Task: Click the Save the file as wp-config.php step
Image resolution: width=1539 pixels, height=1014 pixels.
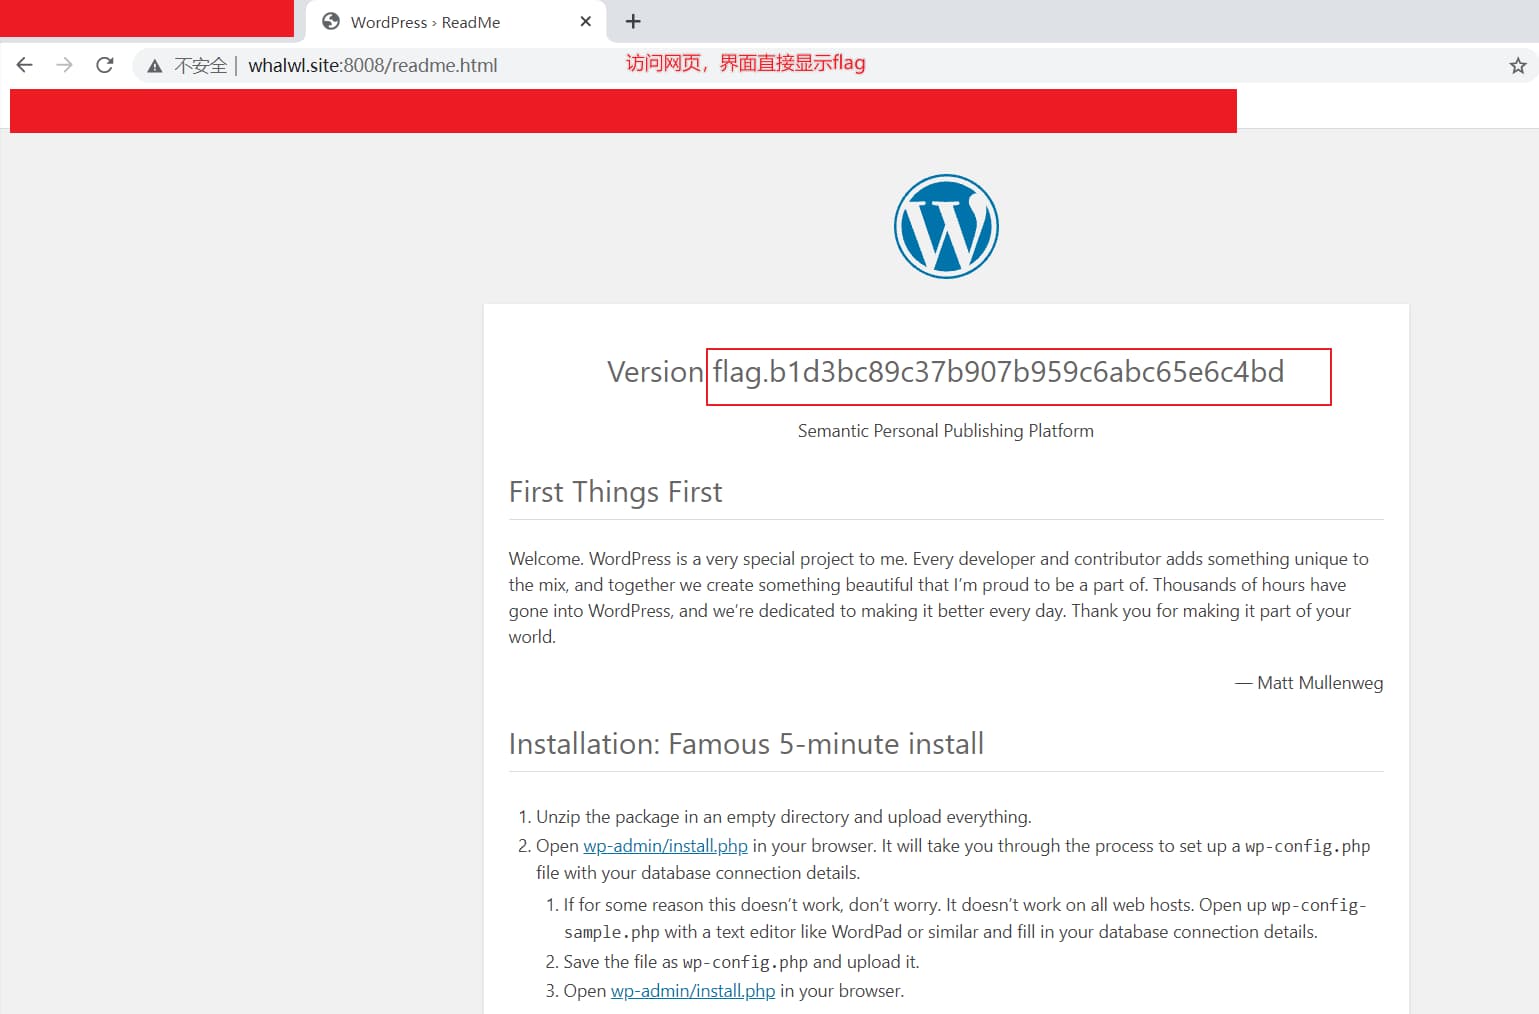Action: 741,962
